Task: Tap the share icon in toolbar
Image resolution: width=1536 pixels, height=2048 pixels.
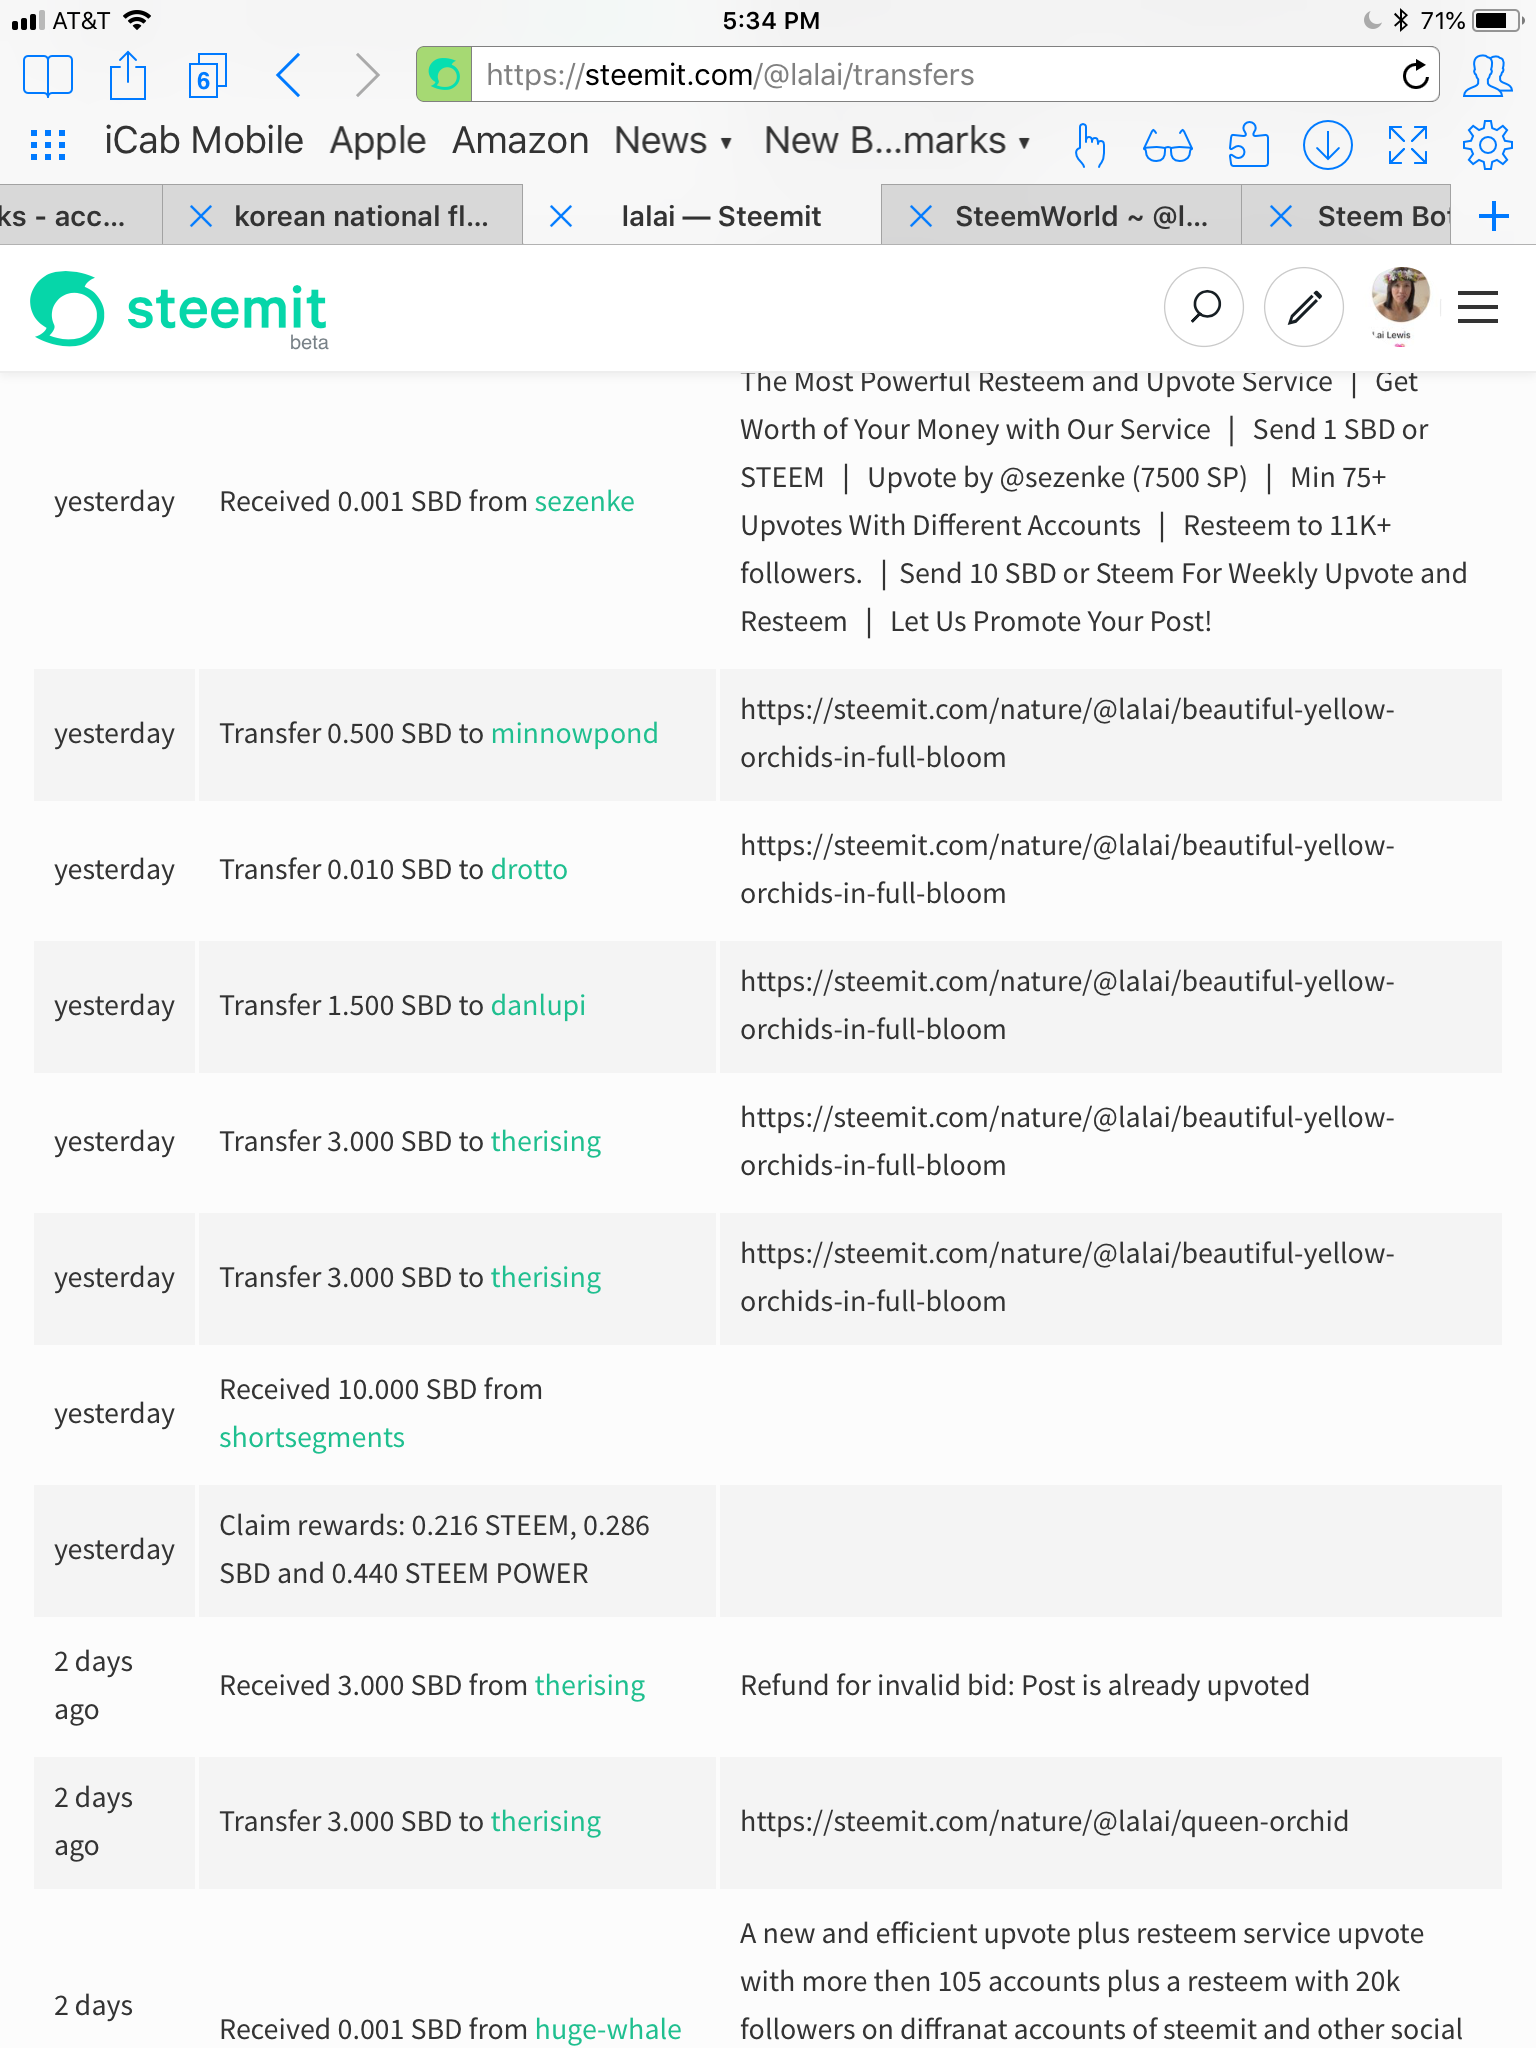Action: (128, 75)
